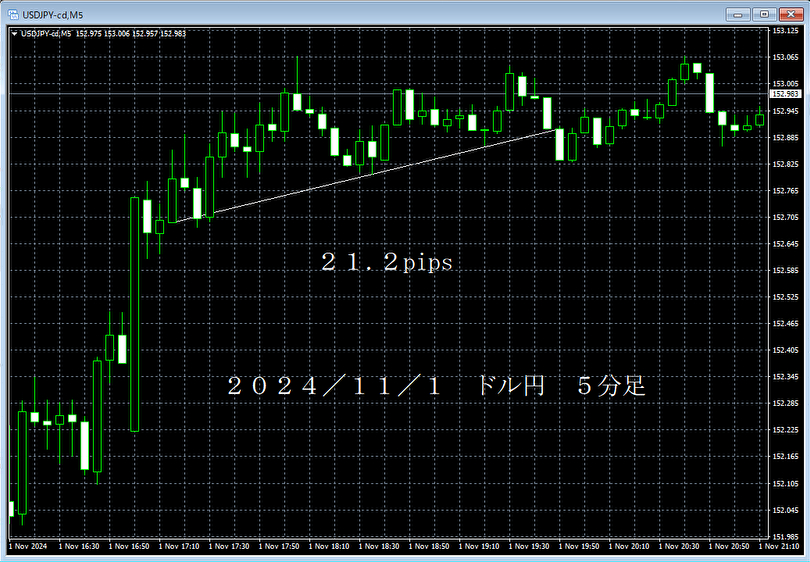Click the 1 Nov 17:50 time axis label
This screenshot has width=810, height=562.
pos(279,547)
